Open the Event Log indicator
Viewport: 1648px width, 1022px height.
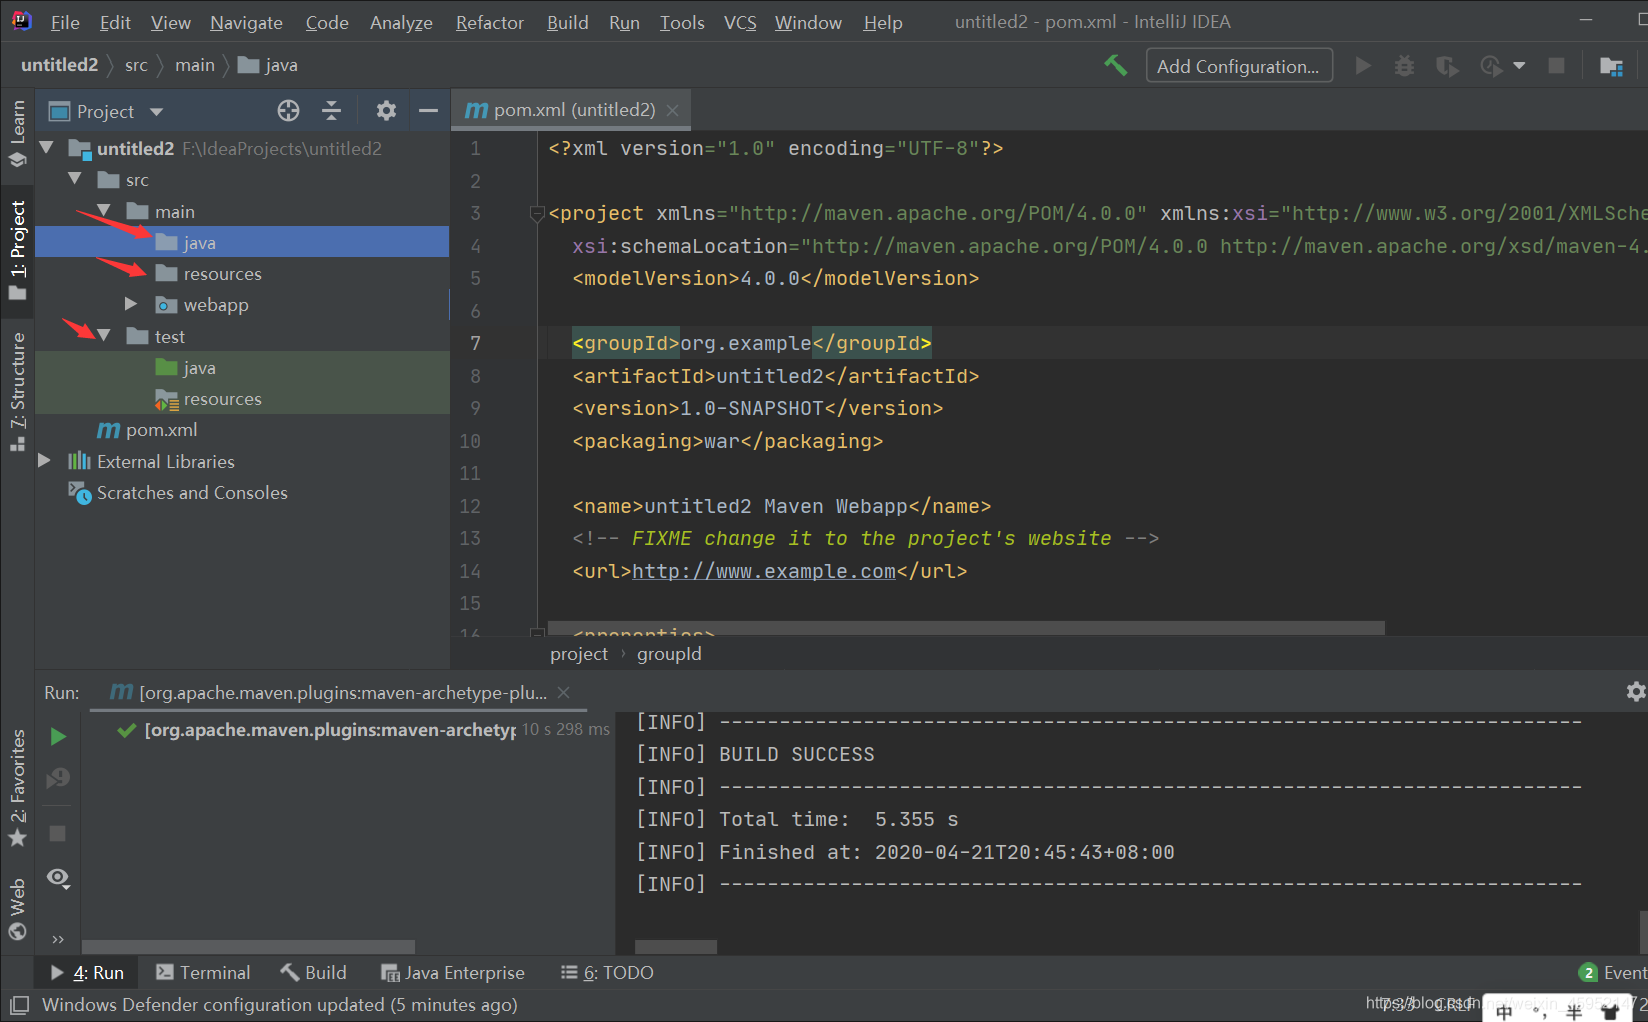tap(1612, 972)
